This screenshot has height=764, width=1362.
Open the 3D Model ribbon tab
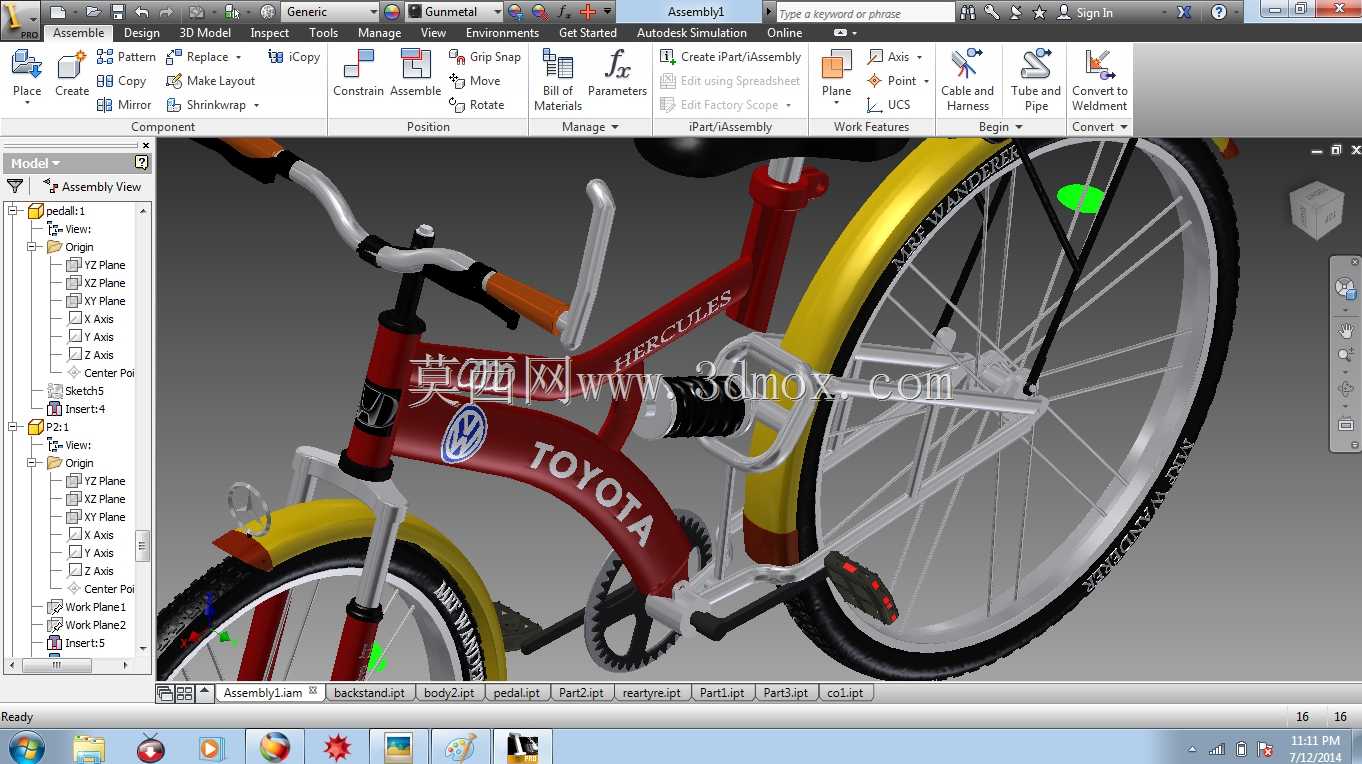(x=205, y=33)
